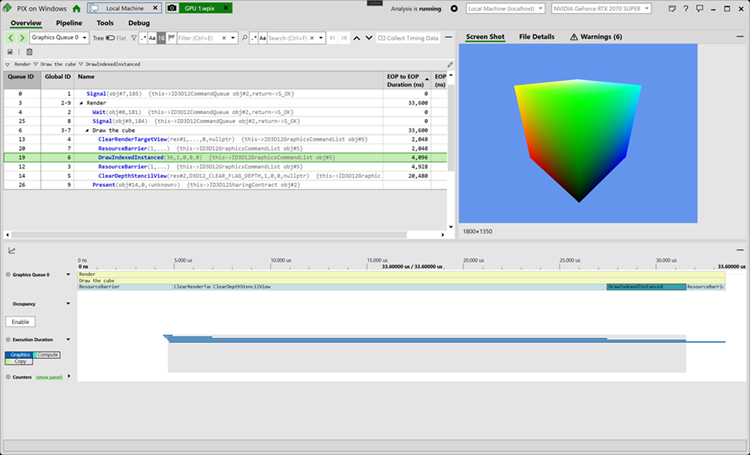Click the camera icon beside GPU 1.wpix
750x455 pixels.
172,8
